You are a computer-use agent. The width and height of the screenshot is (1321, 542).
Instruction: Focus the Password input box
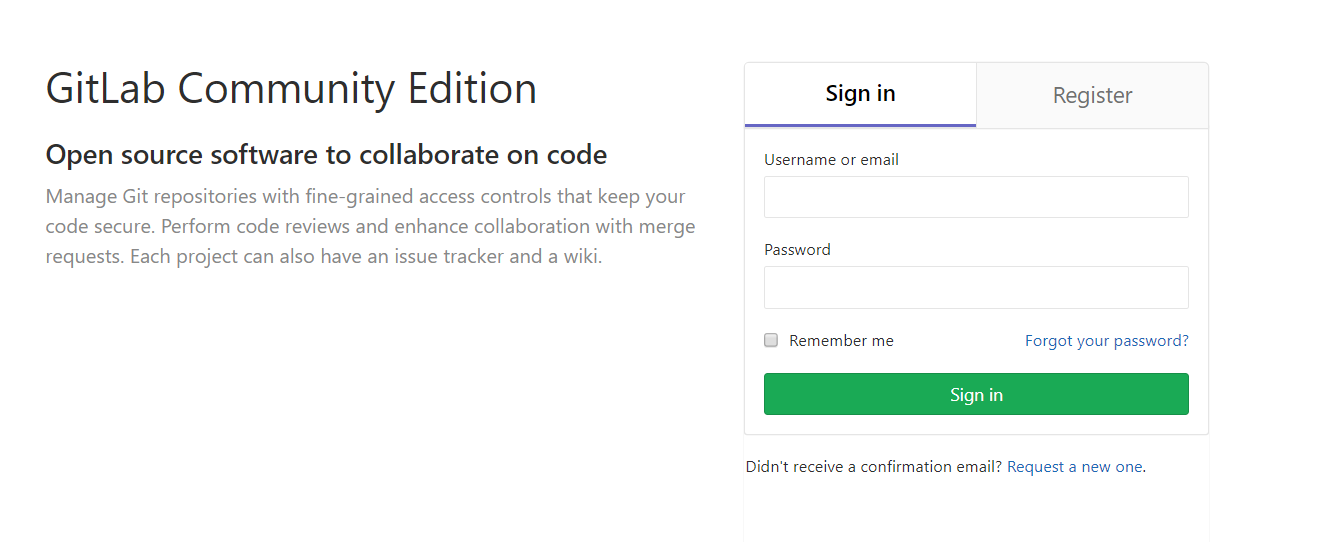click(976, 287)
